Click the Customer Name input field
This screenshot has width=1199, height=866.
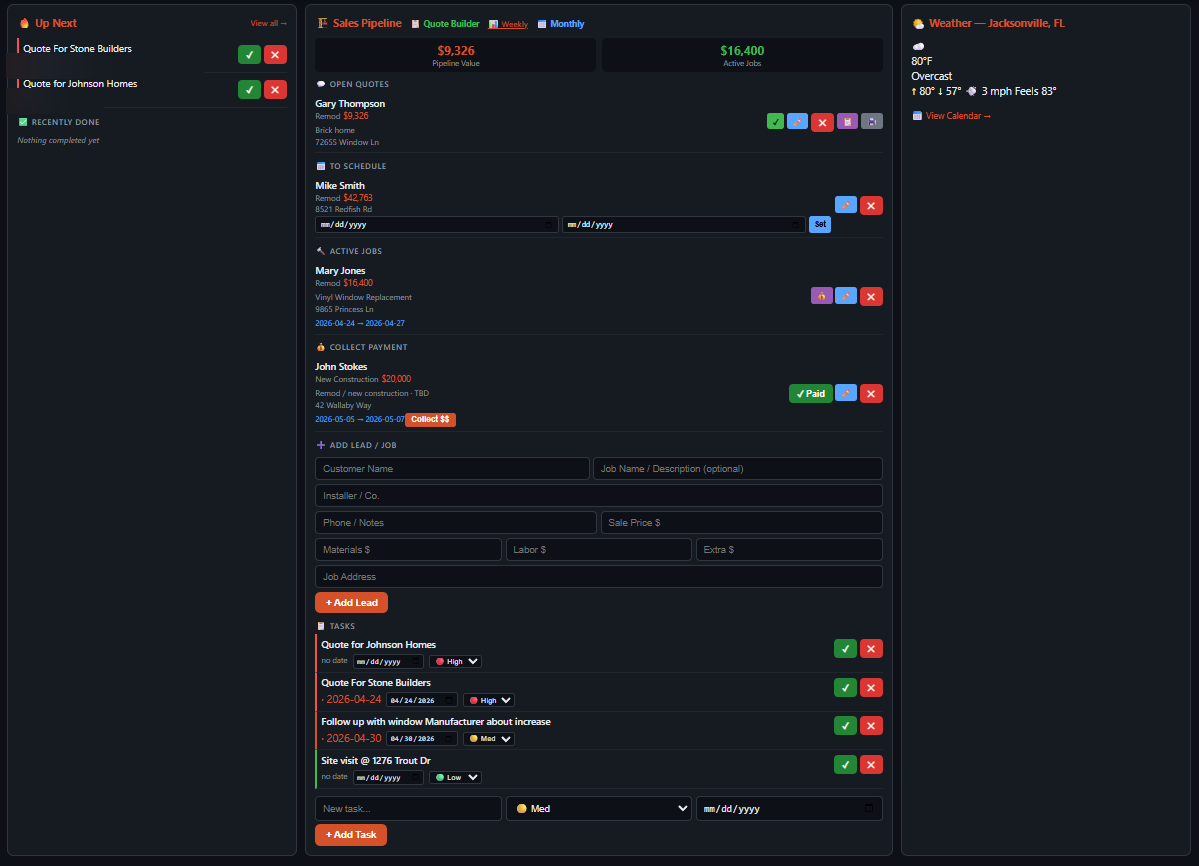(x=452, y=469)
